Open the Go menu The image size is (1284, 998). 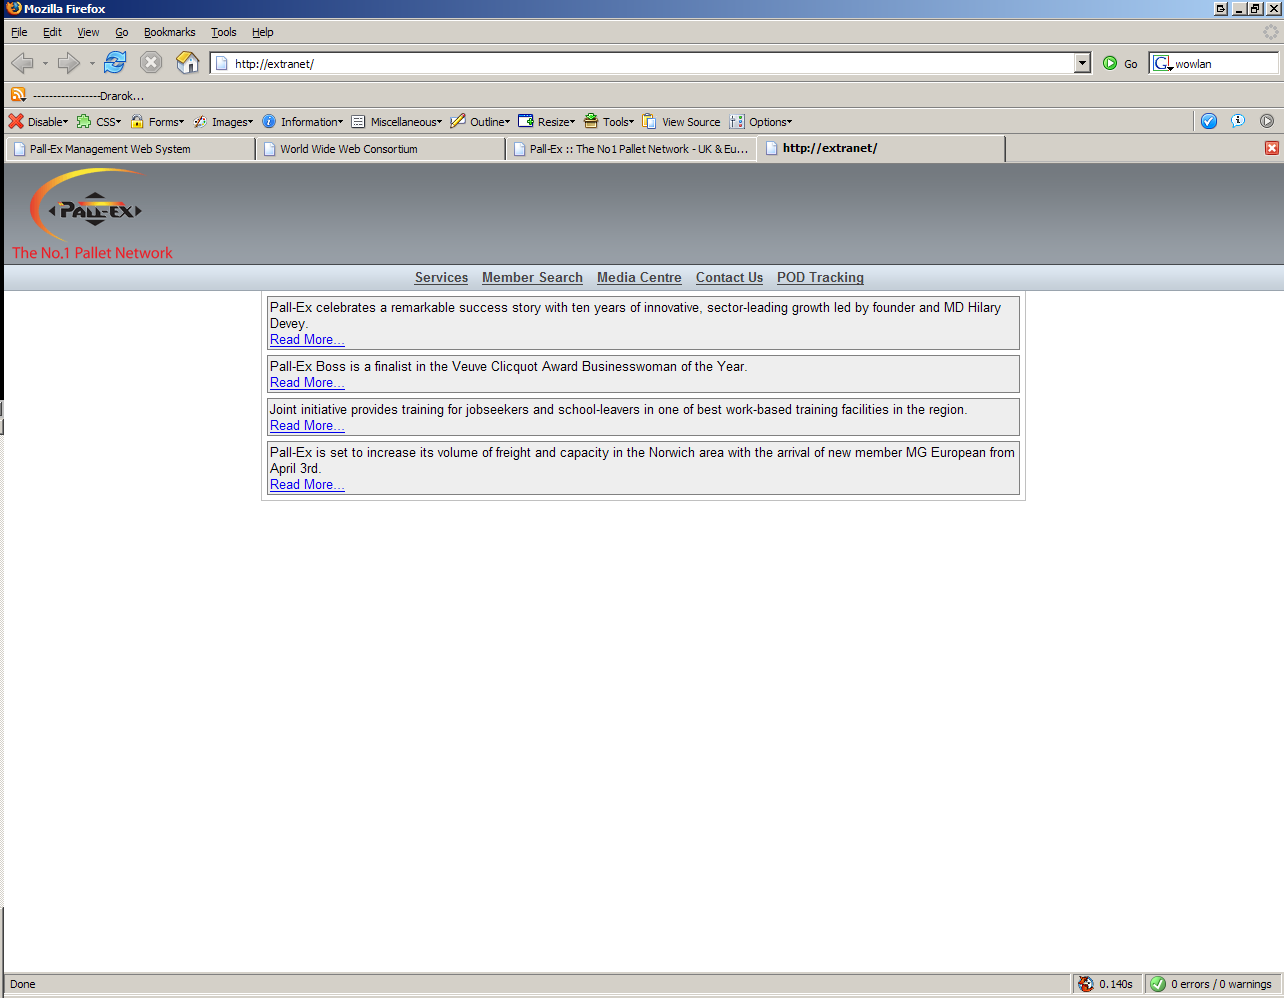coord(122,32)
